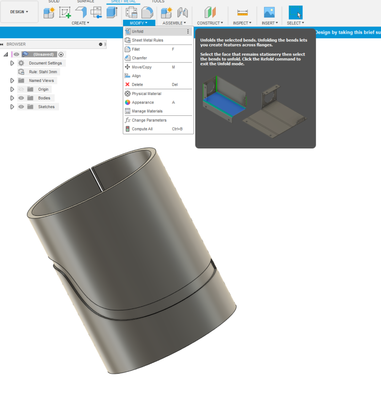
Task: Switch to the SHEET METAL tab
Action: click(123, 2)
